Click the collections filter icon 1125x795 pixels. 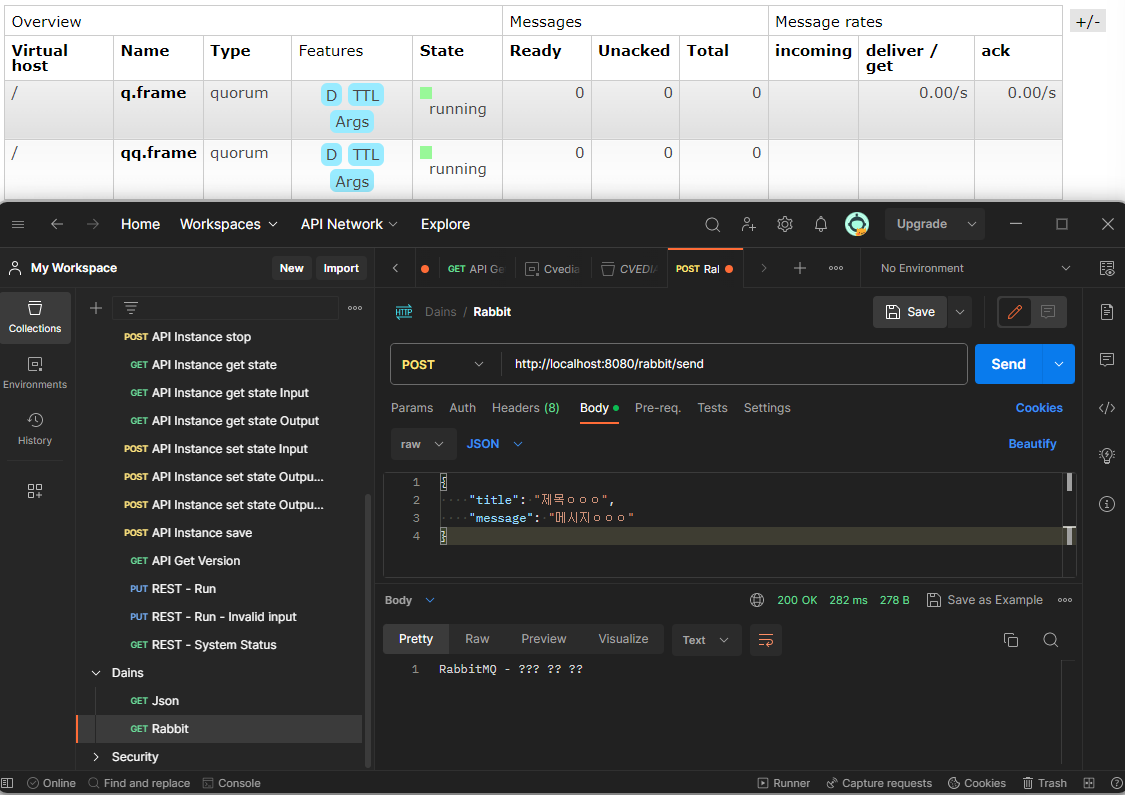(131, 308)
